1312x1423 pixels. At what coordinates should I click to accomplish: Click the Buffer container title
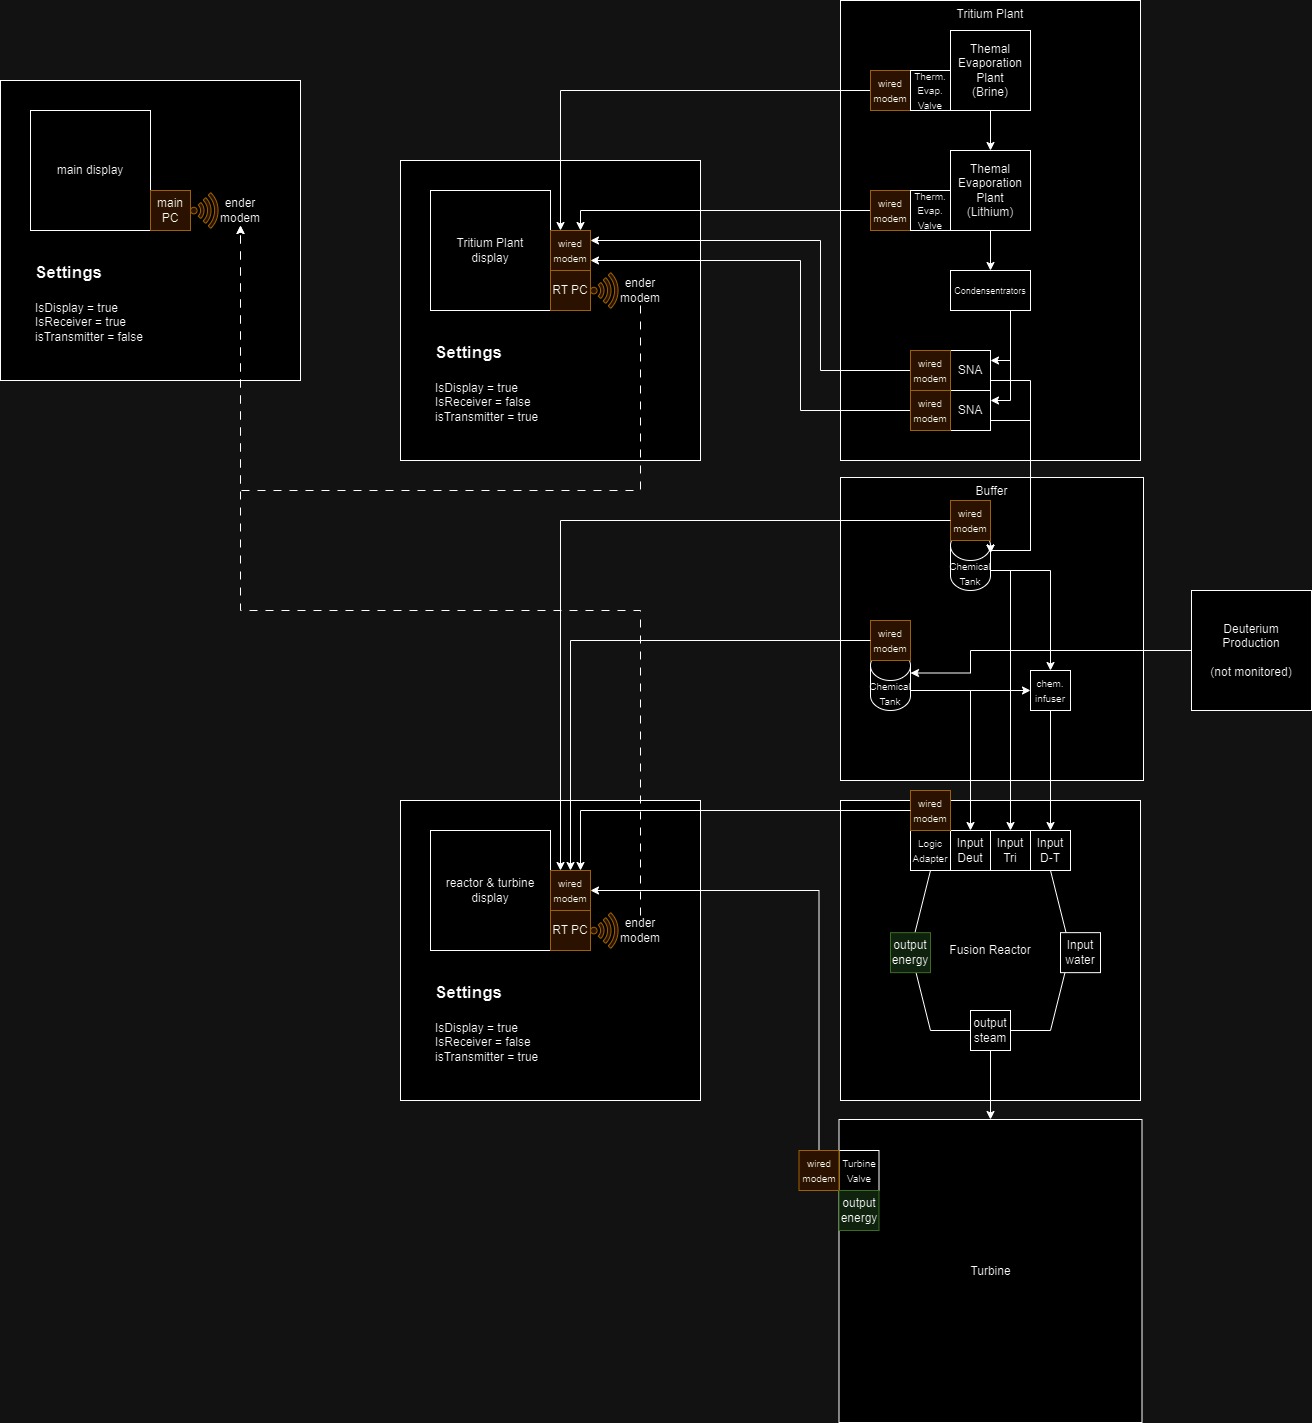pyautogui.click(x=991, y=491)
